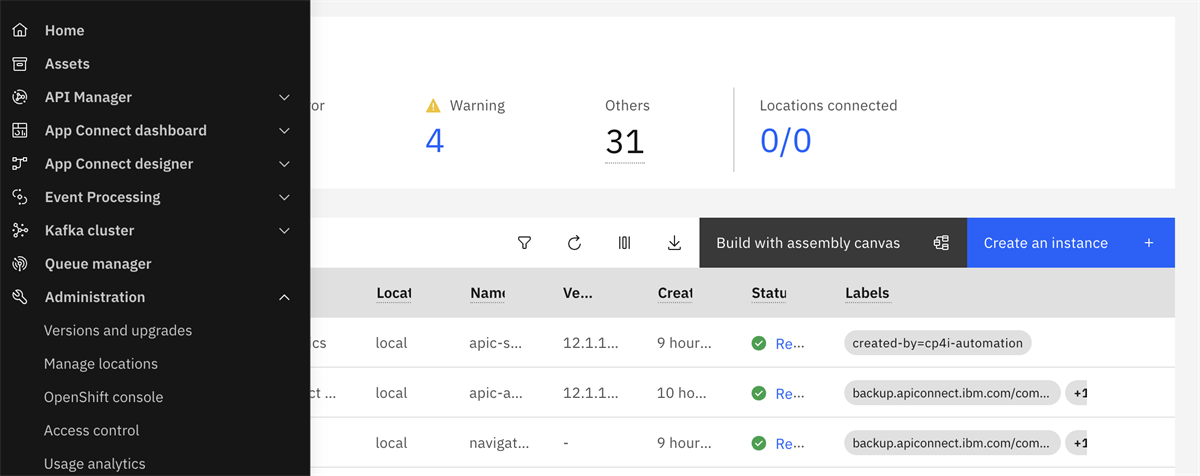Screen dimensions: 1200x476
Task: Click the Warning count 4
Action: coord(434,141)
